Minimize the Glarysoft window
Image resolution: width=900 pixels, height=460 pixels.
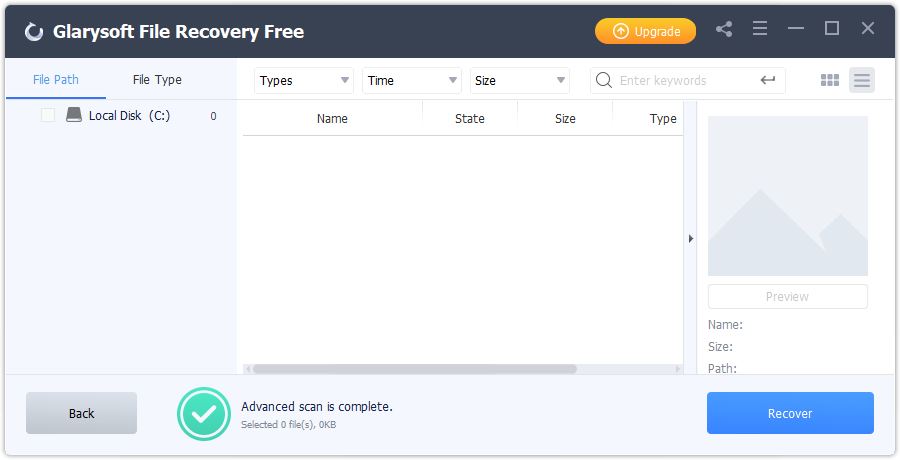(796, 28)
